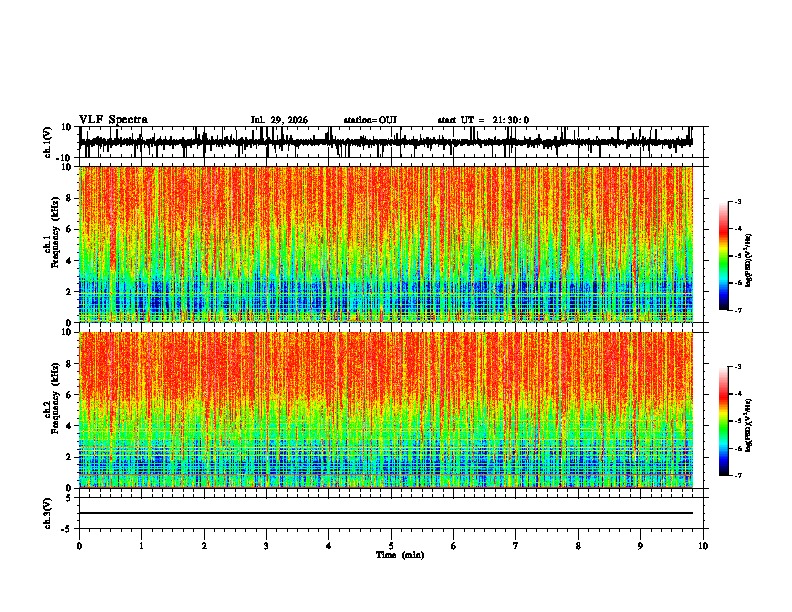Click the "VLF Spectra" title text

(x=113, y=120)
